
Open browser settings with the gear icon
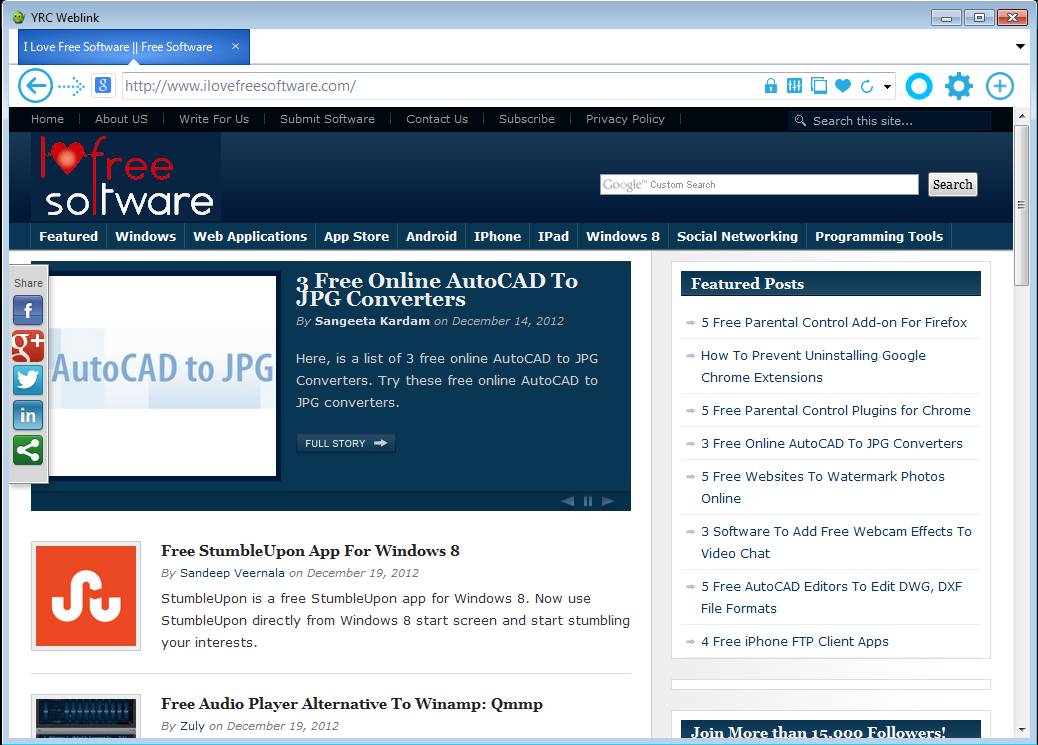click(959, 86)
